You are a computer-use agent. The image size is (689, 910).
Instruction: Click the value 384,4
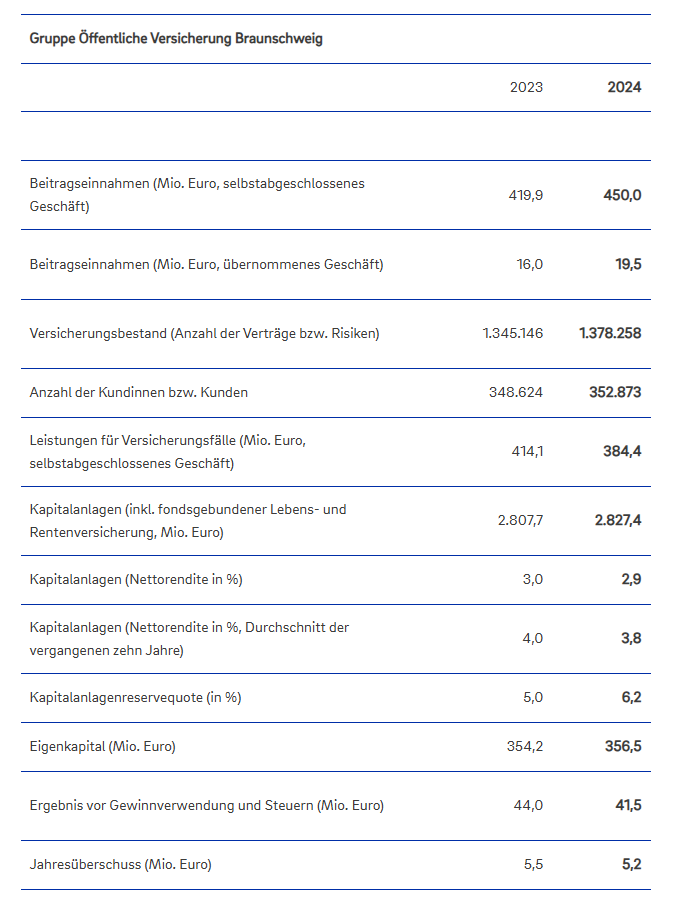tap(622, 452)
